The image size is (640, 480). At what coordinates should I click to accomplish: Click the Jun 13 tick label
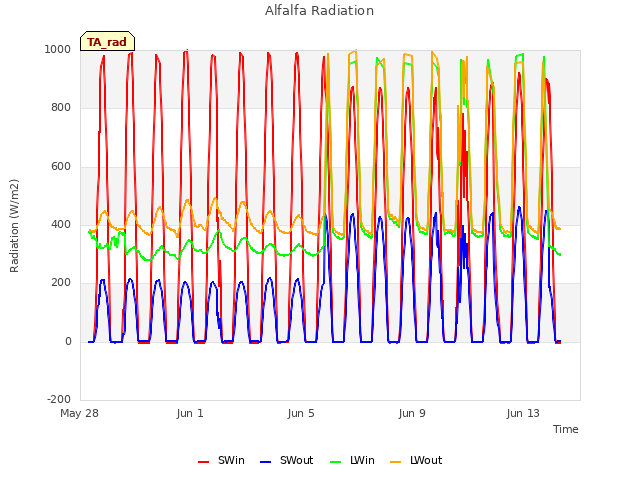point(523,413)
